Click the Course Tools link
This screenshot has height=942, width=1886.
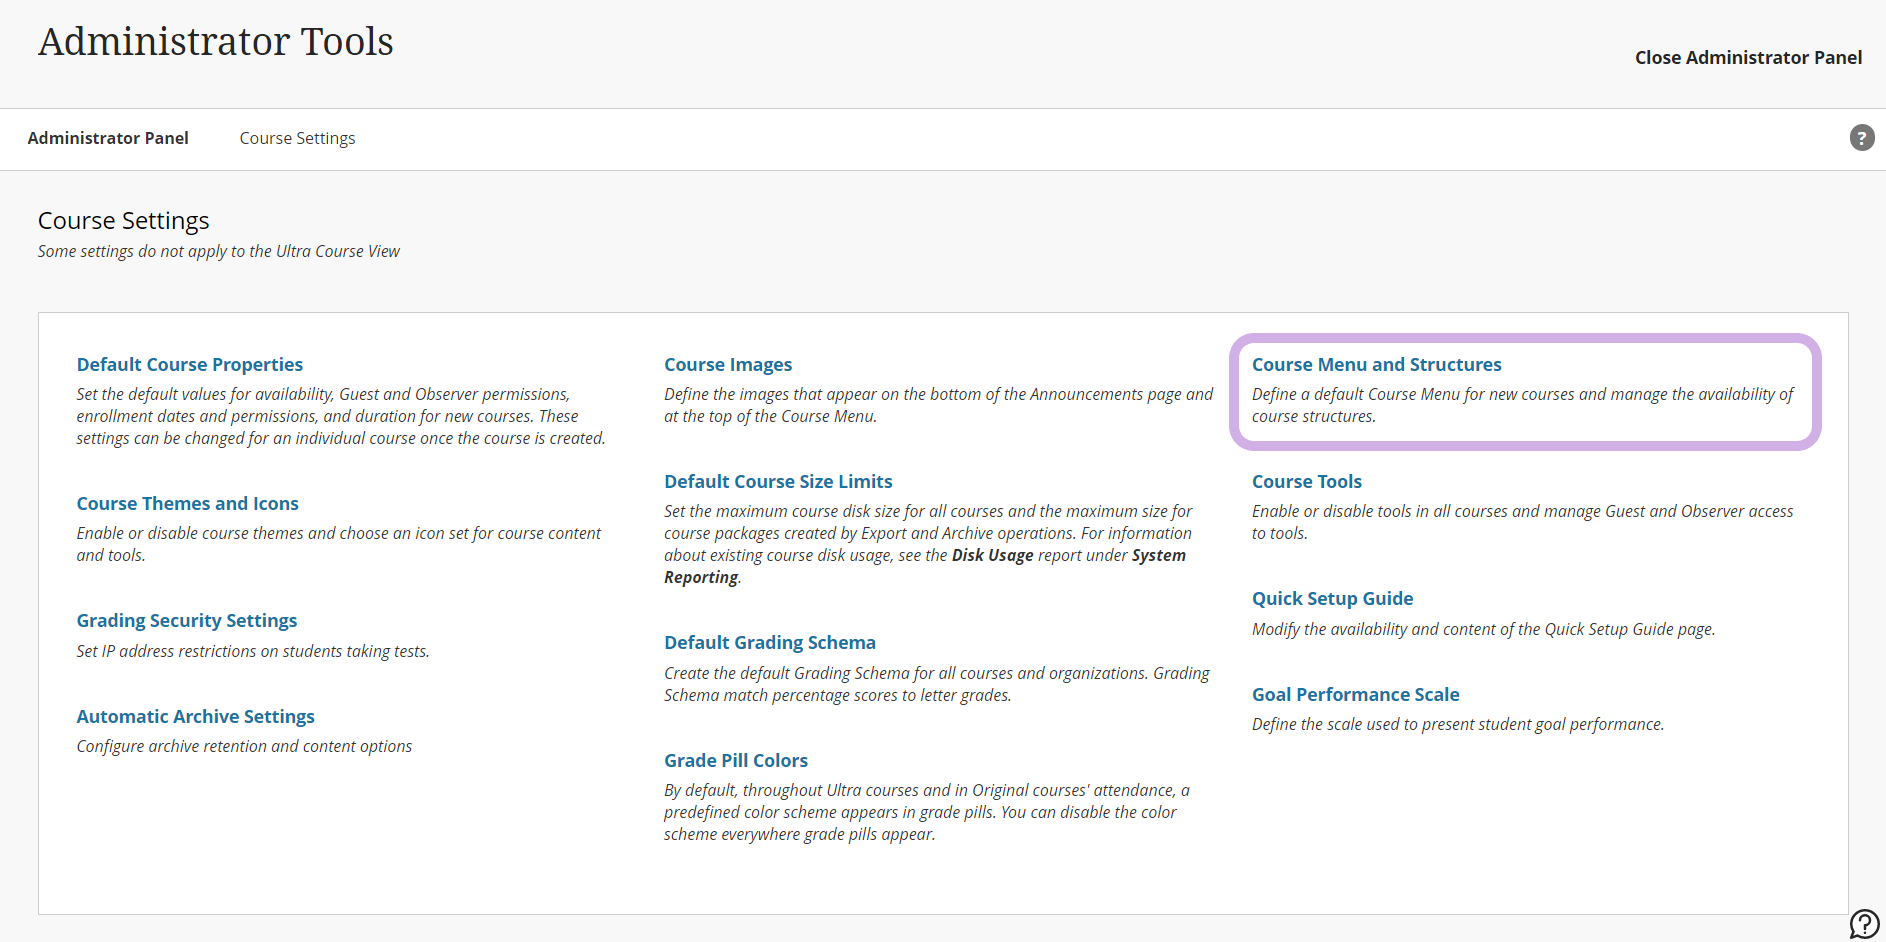coord(1306,482)
